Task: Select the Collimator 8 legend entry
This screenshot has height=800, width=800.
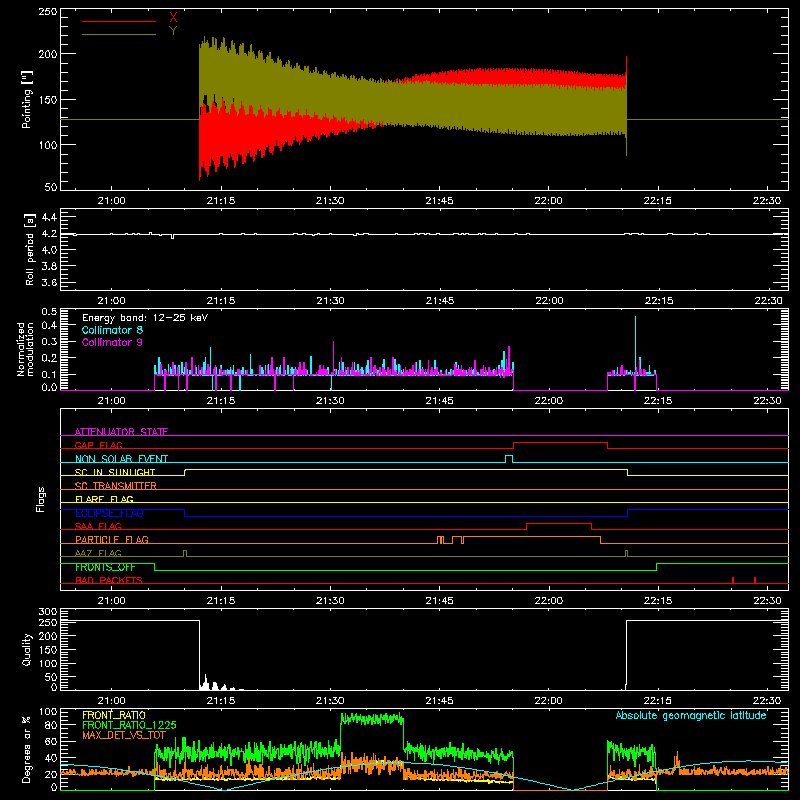Action: pos(112,330)
